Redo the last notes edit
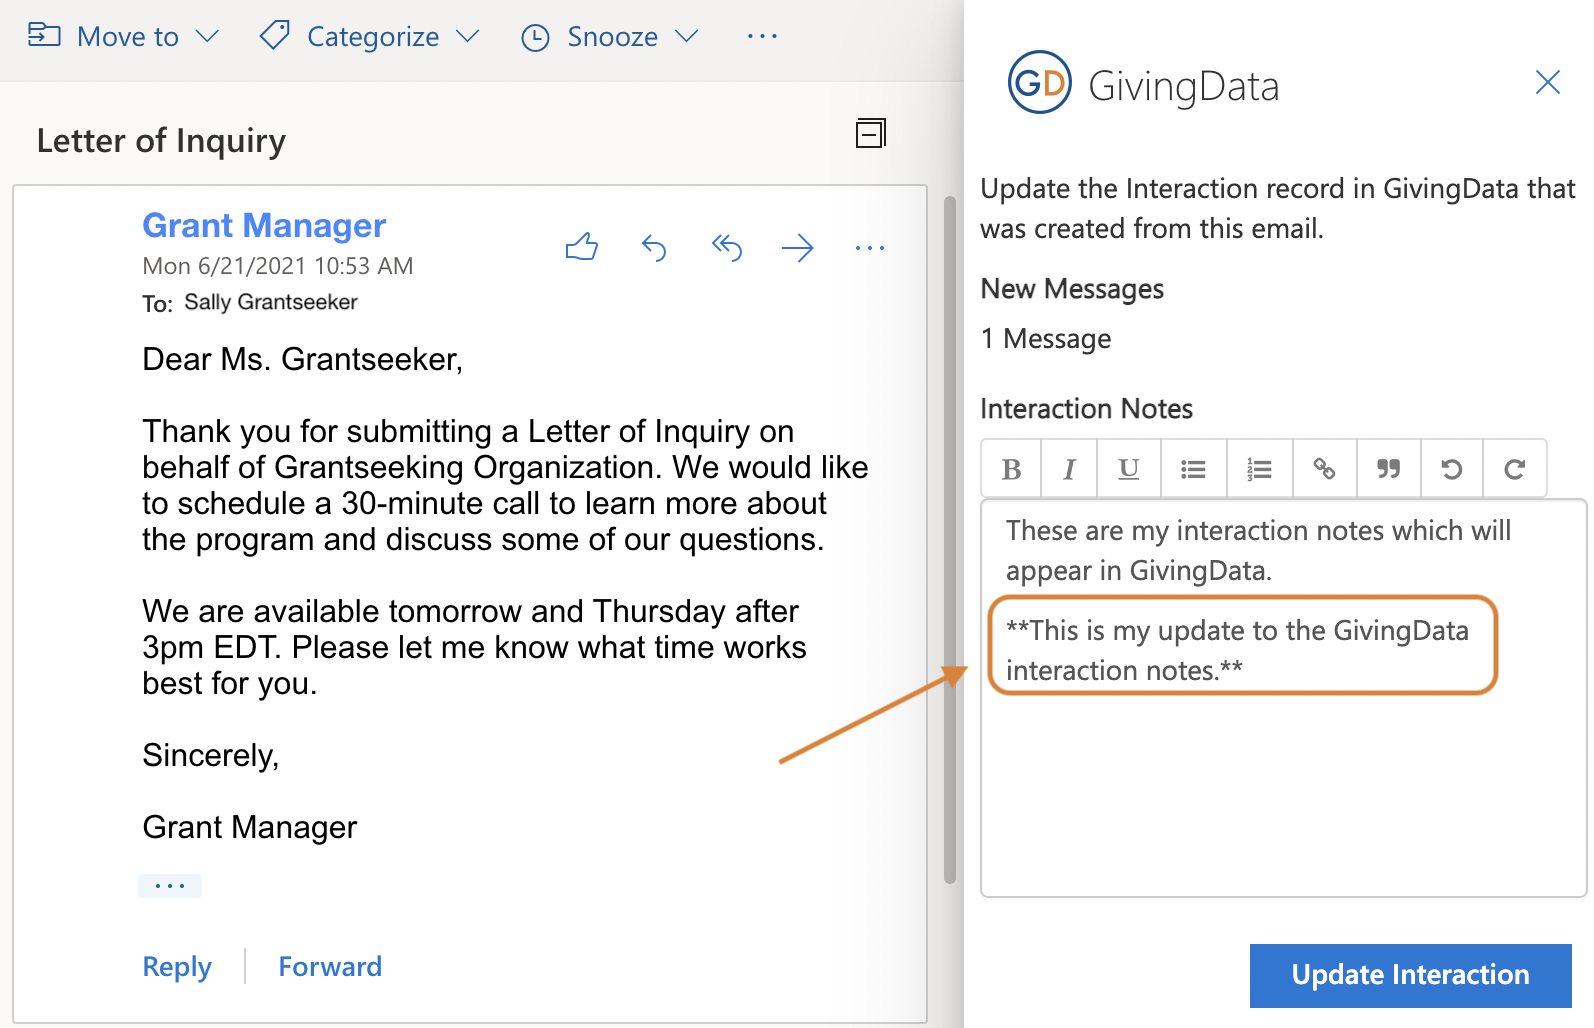Viewport: 1594px width, 1028px height. [1514, 468]
